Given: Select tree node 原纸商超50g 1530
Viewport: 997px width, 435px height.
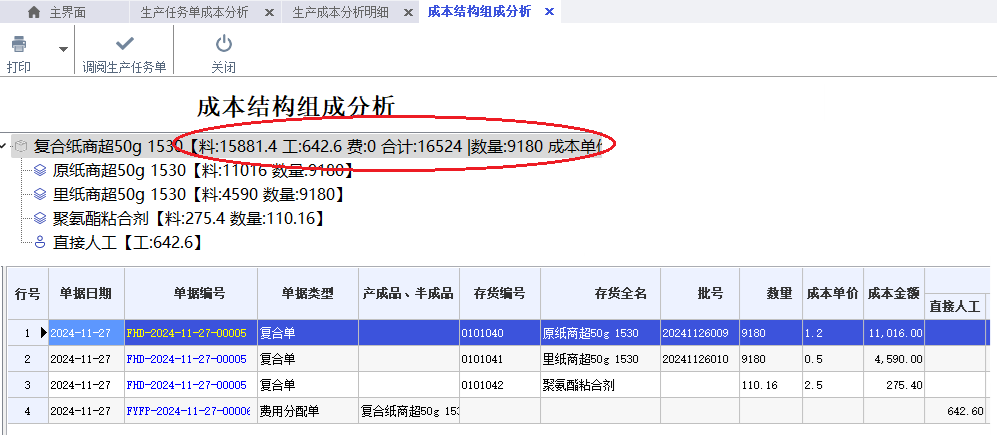Looking at the screenshot, I should (x=202, y=170).
